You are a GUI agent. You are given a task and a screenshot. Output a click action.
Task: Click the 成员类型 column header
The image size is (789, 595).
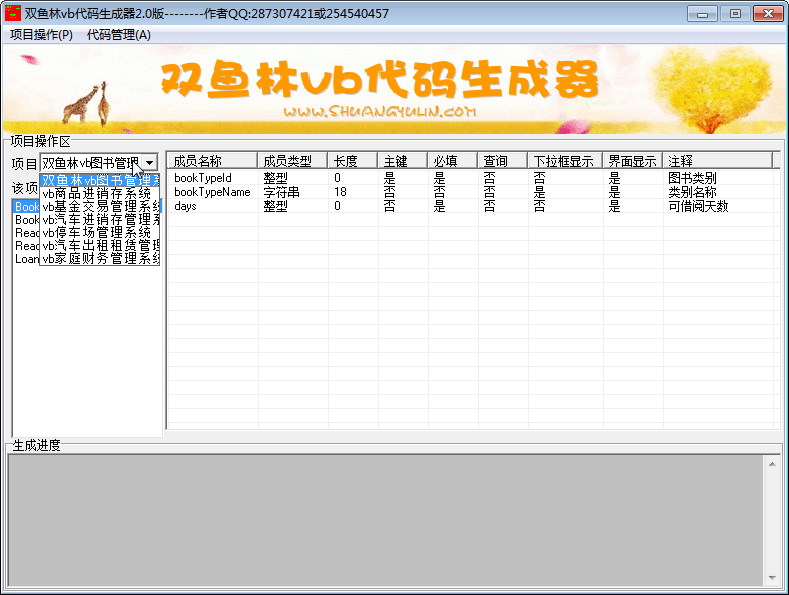pyautogui.click(x=292, y=161)
